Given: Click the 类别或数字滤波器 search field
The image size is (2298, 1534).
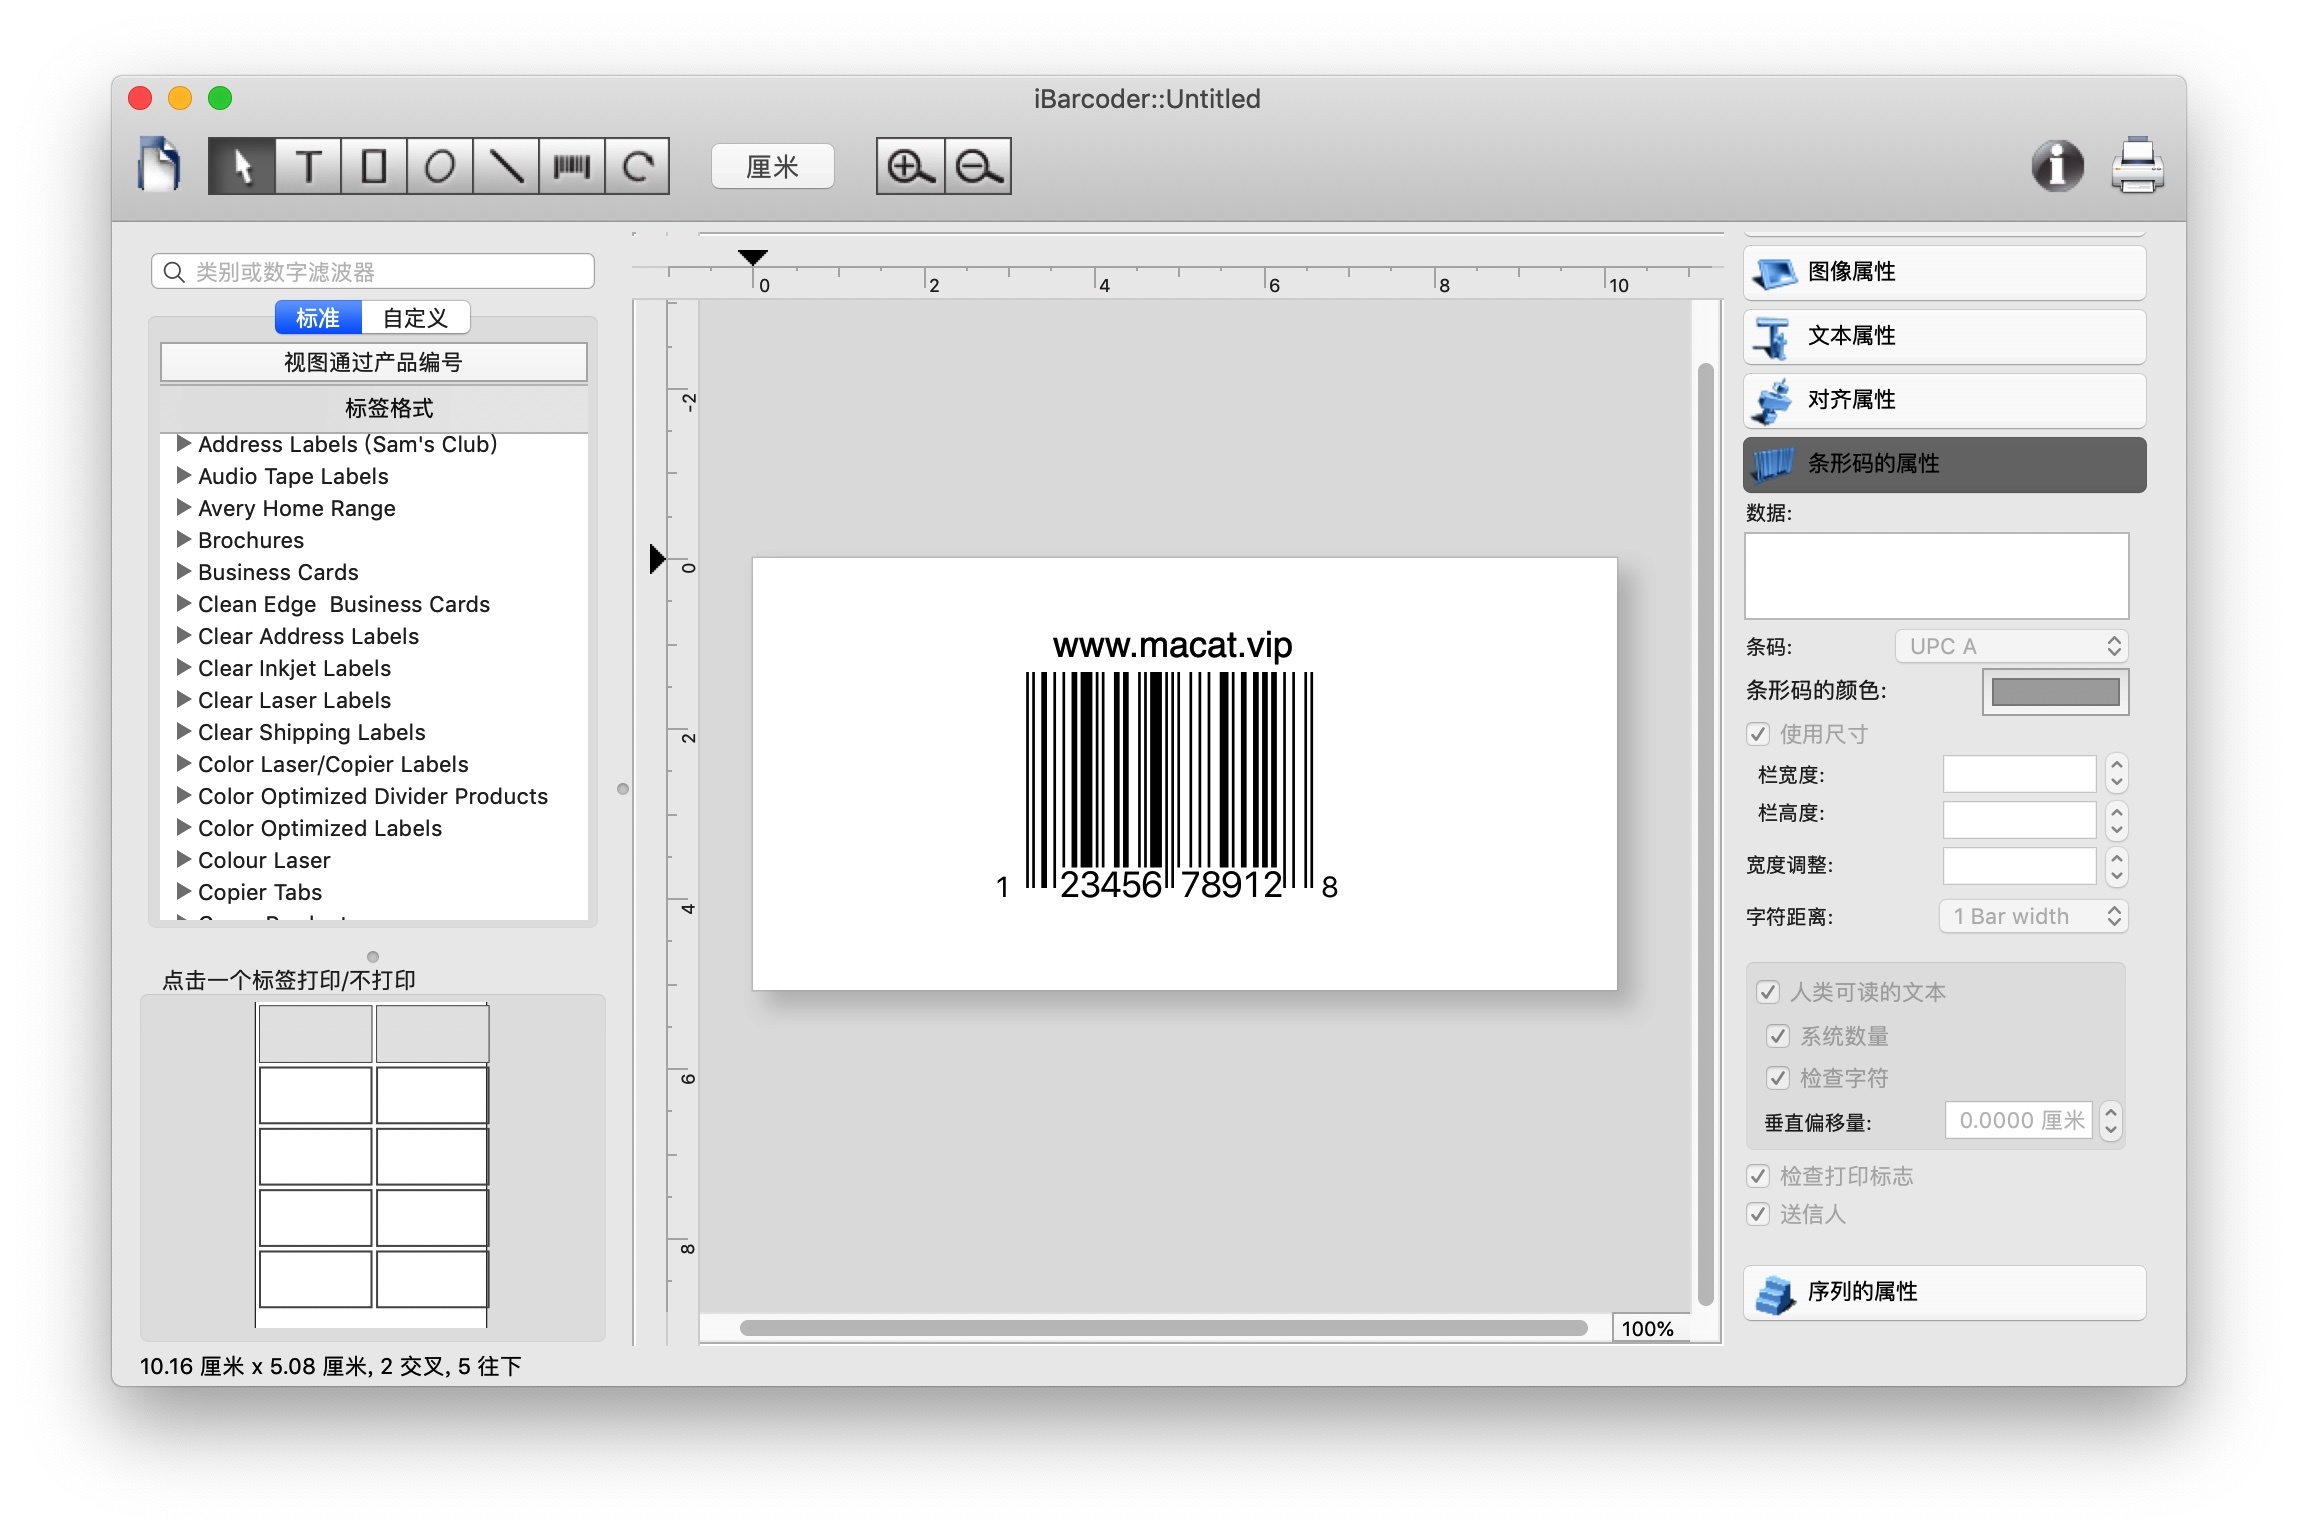Looking at the screenshot, I should click(373, 272).
